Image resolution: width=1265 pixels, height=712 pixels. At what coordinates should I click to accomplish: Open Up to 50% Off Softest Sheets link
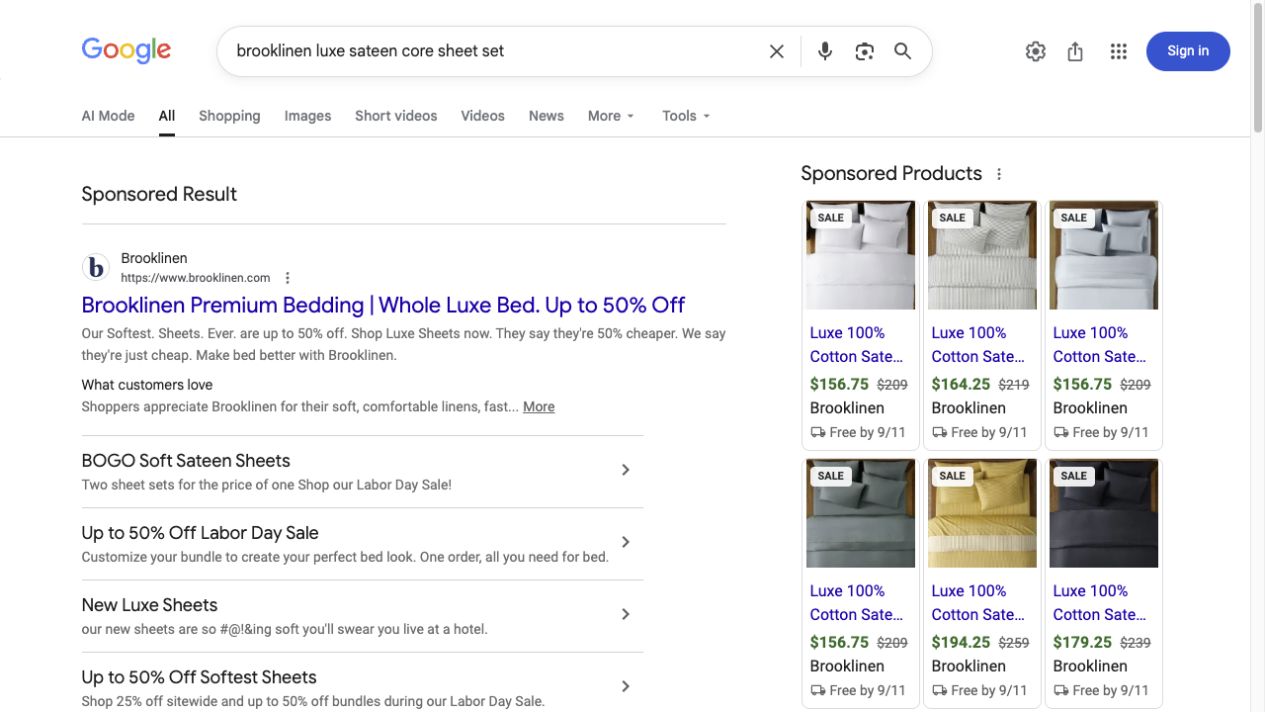[x=199, y=677]
